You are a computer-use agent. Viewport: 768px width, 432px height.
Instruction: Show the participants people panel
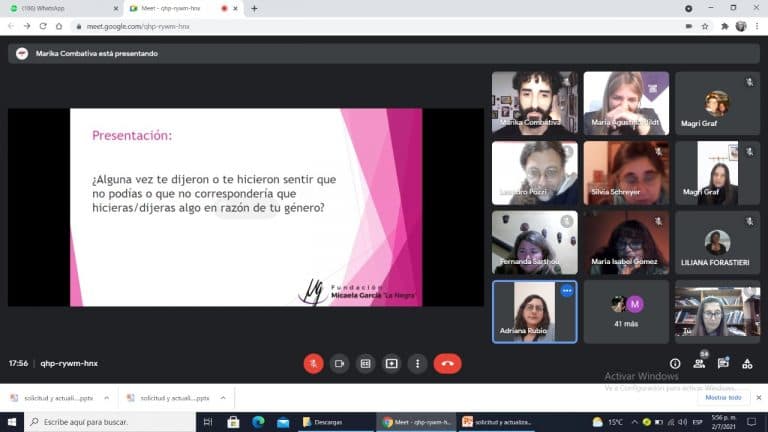[x=699, y=363]
